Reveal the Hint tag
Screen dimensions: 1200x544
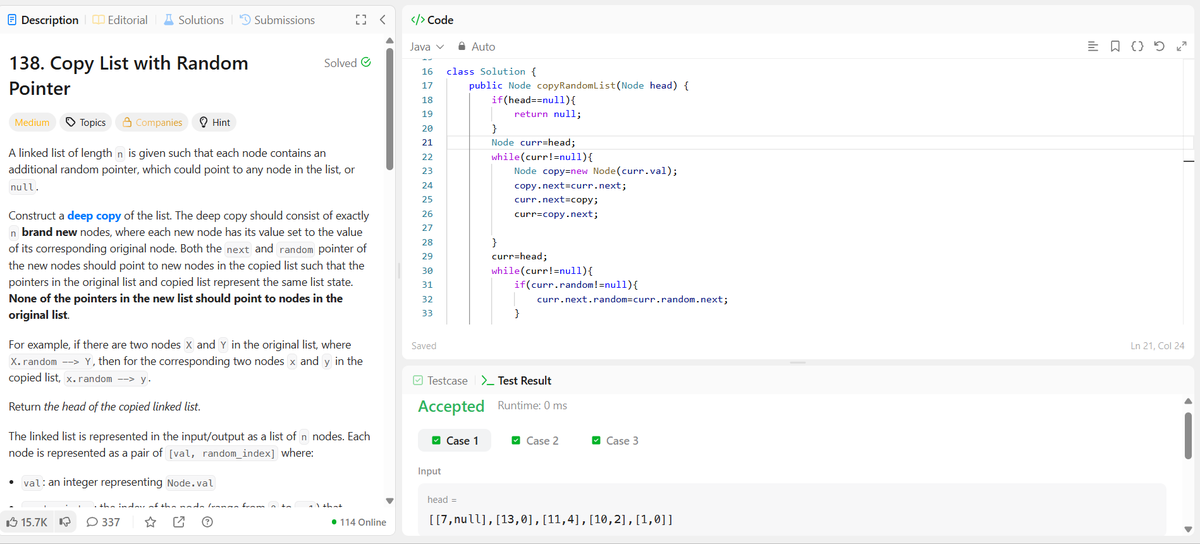[x=215, y=122]
